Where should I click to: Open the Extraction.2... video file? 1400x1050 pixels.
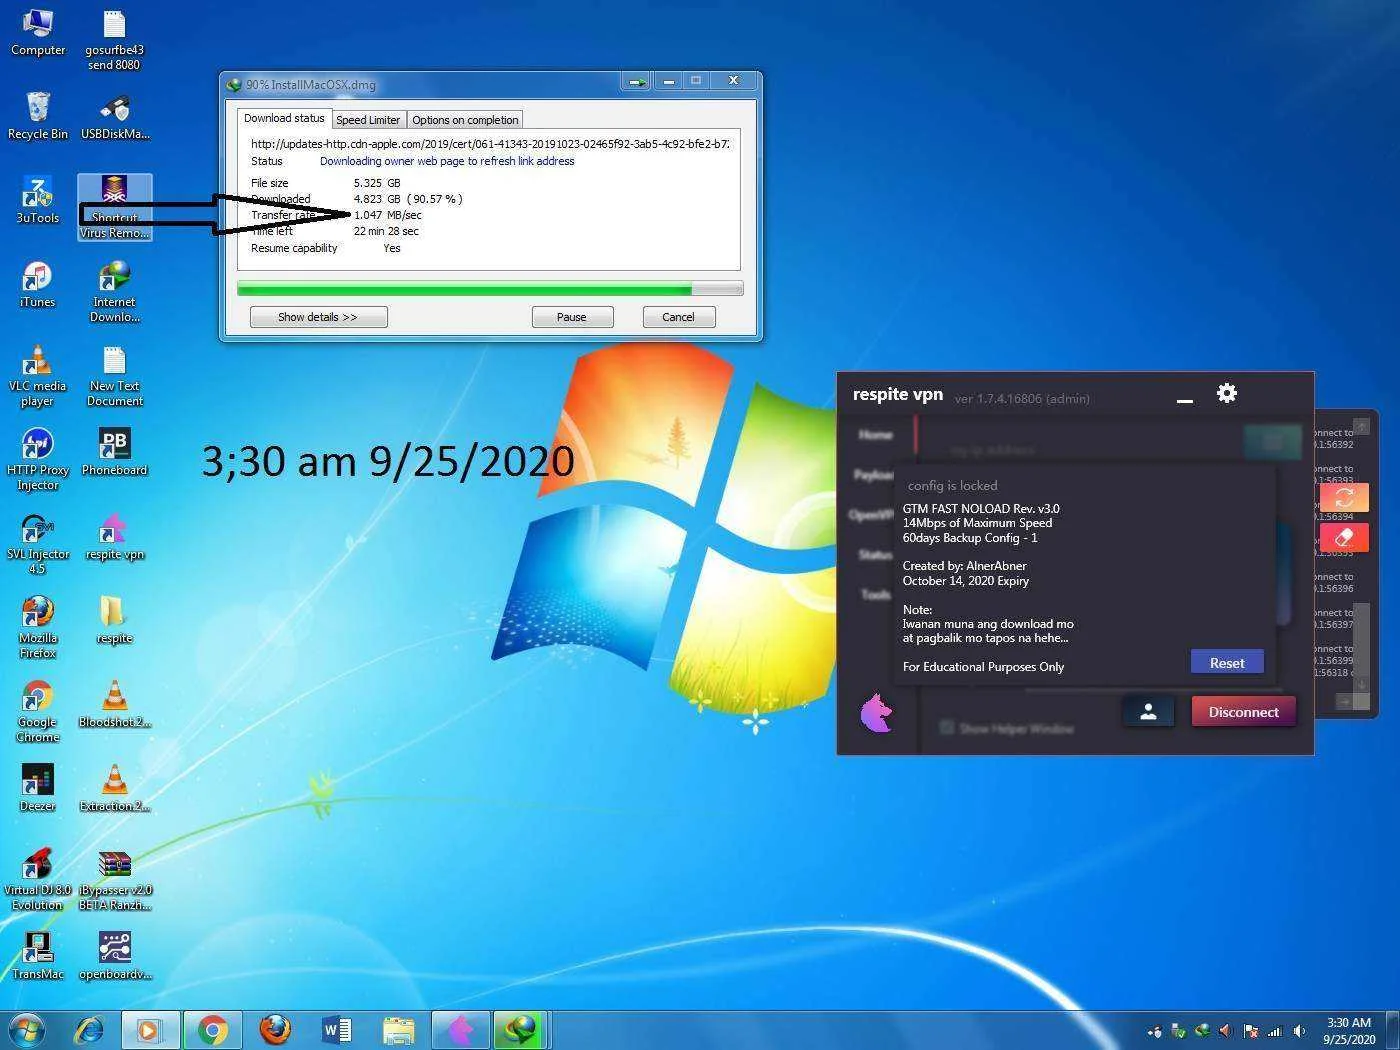click(x=114, y=788)
